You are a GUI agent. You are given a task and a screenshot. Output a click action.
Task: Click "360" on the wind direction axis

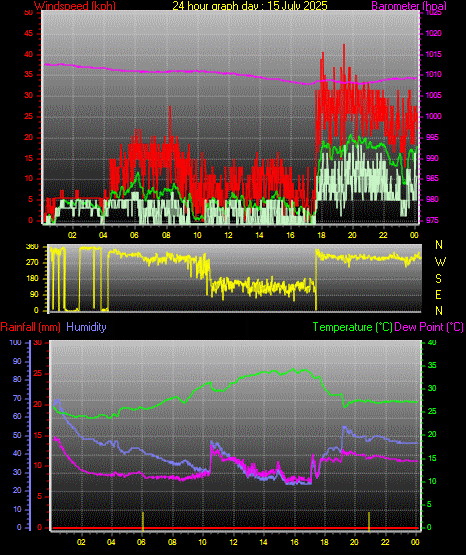pos(32,247)
